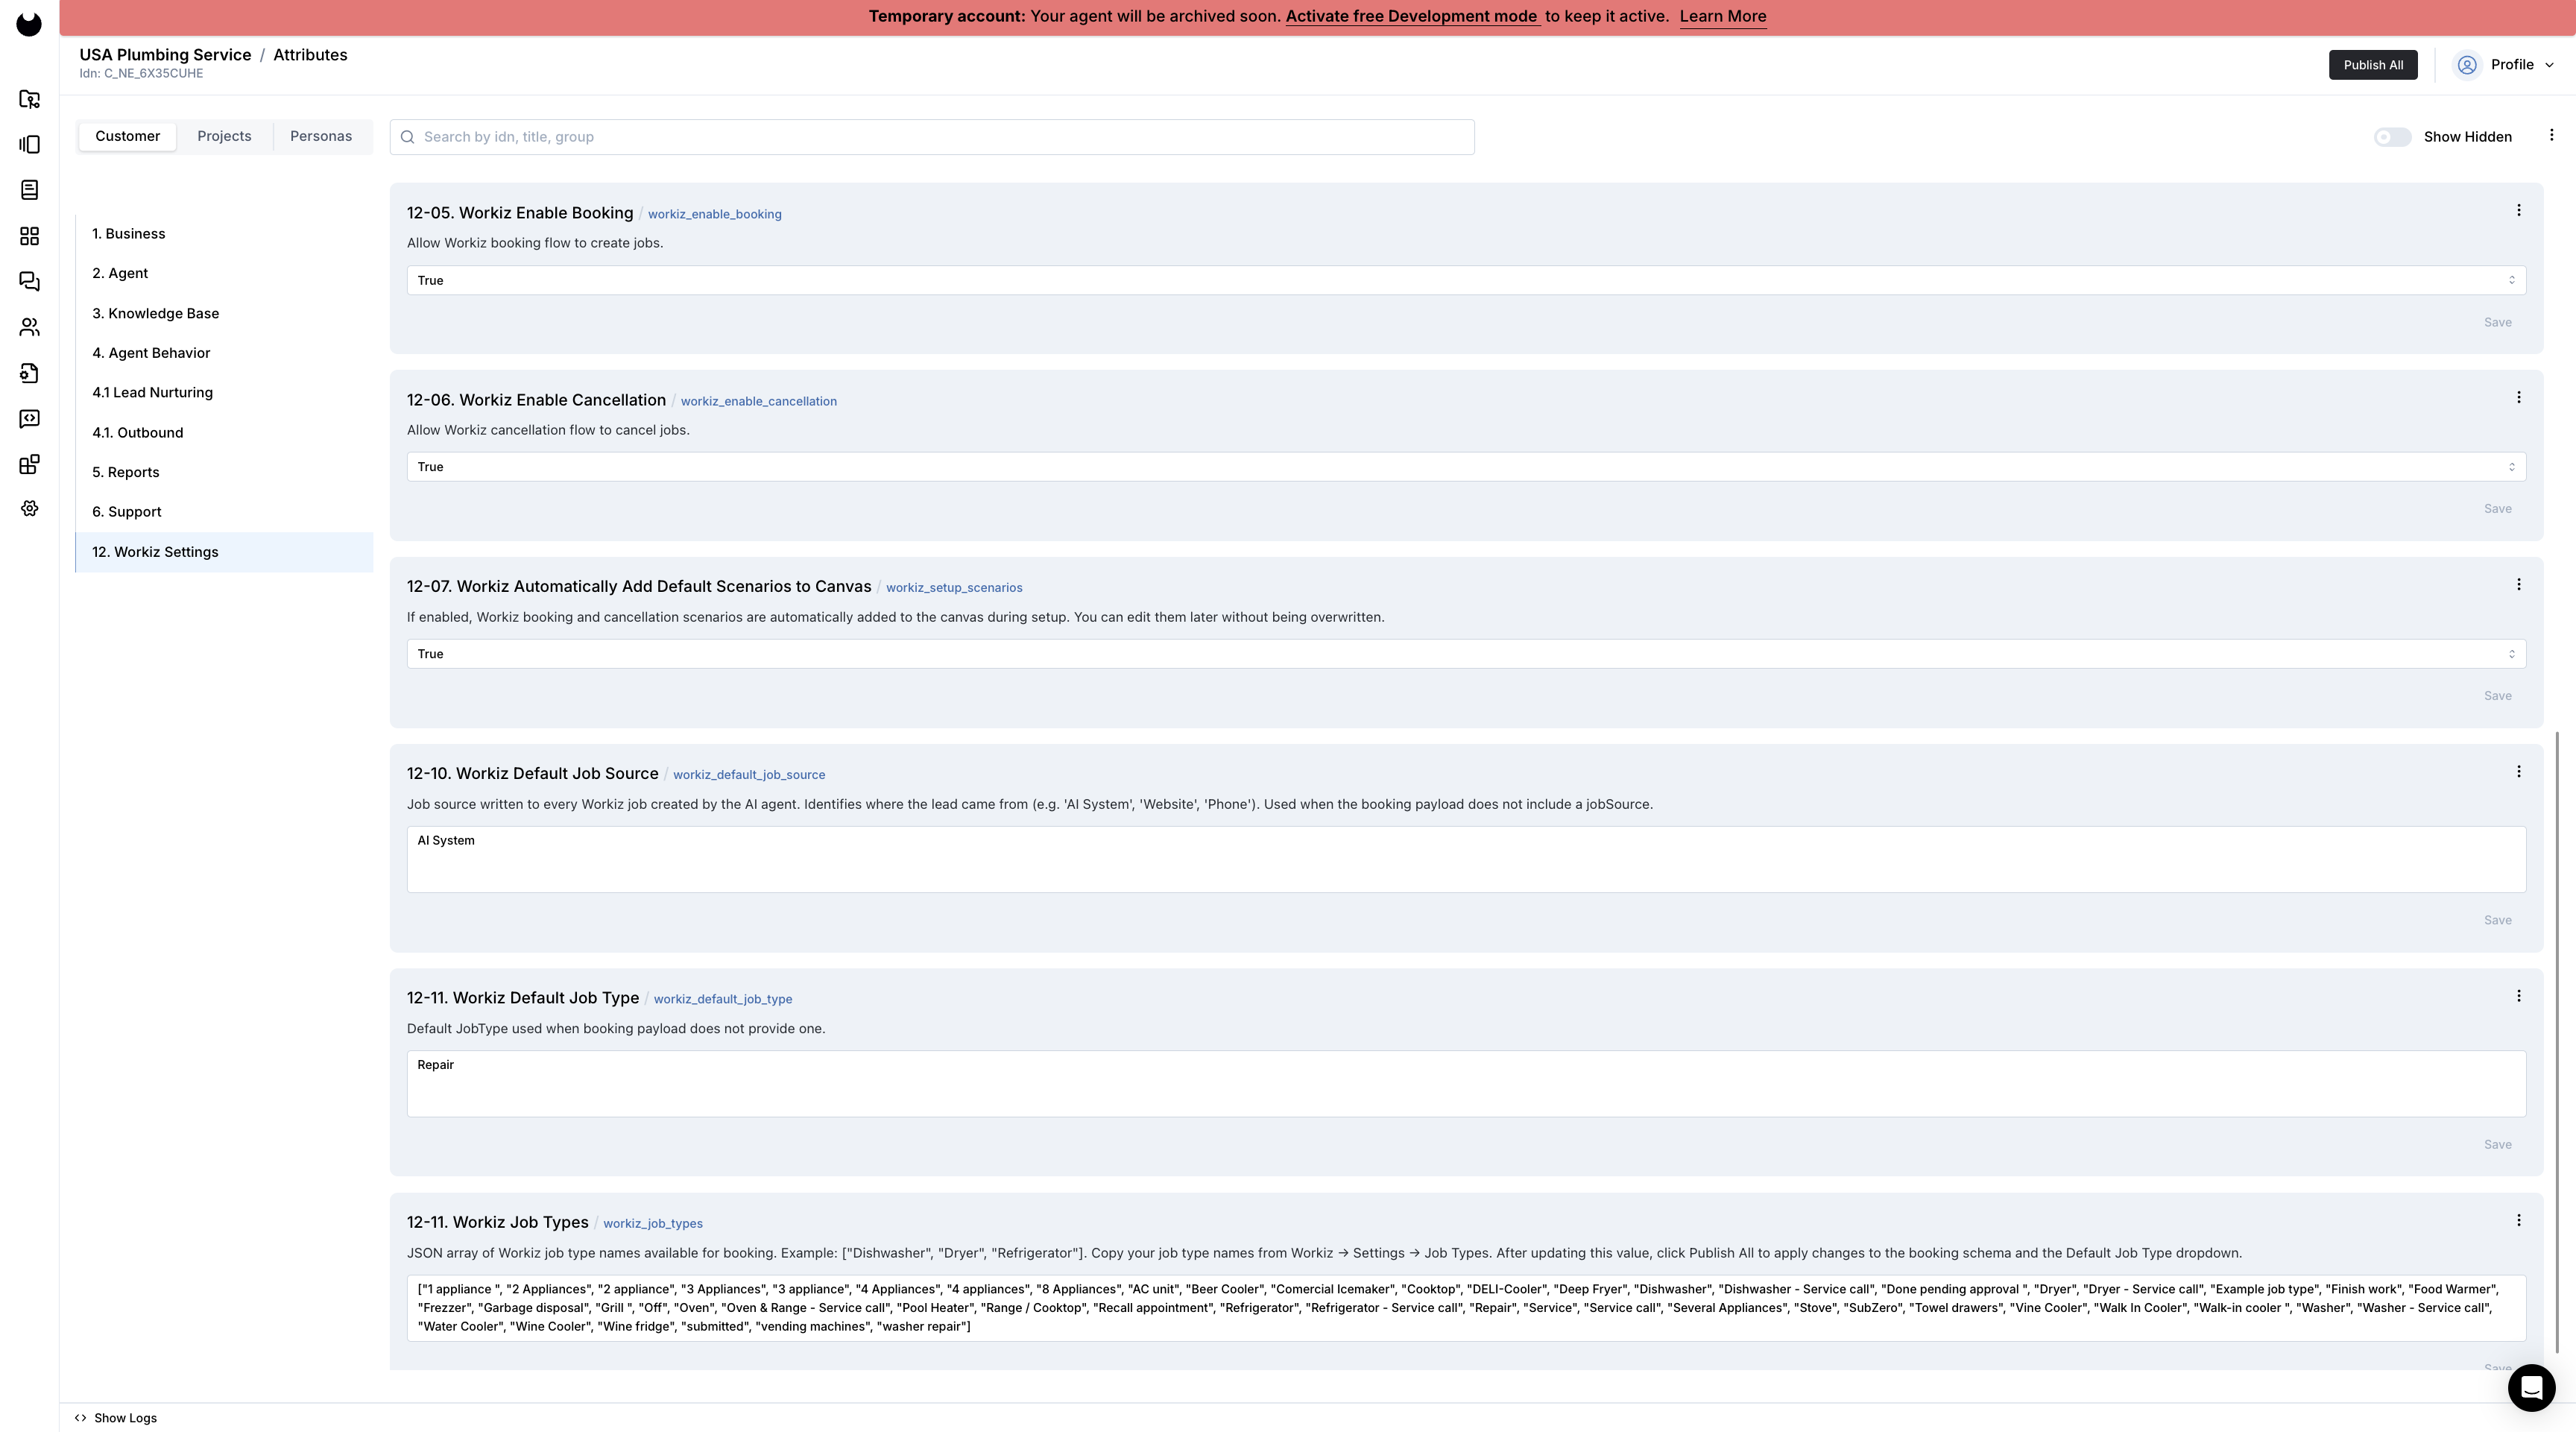
Task: Open the chat bubbles icon in sidebar
Action: [x=30, y=282]
